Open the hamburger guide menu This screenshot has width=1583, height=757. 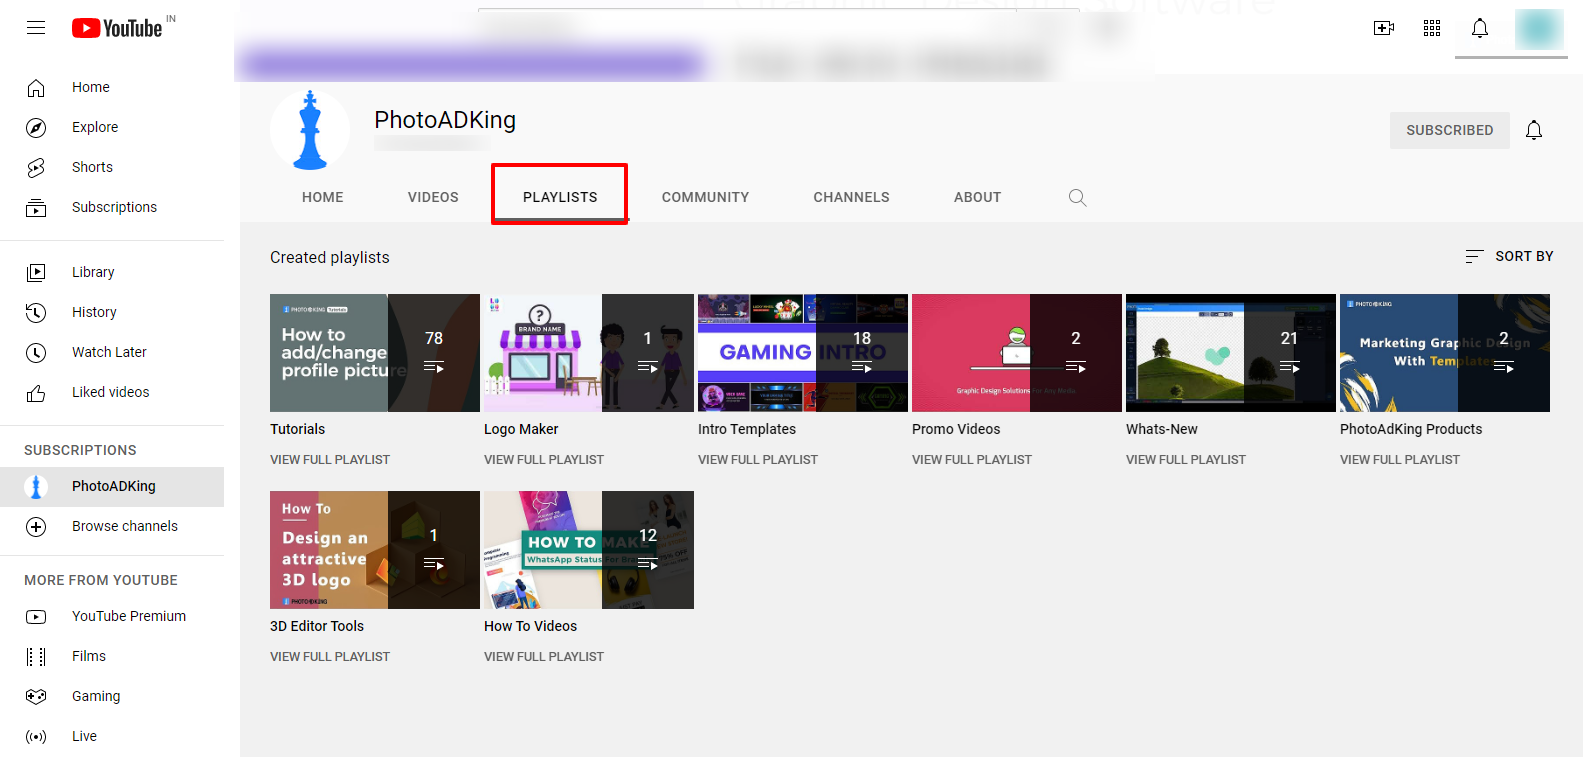(36, 28)
